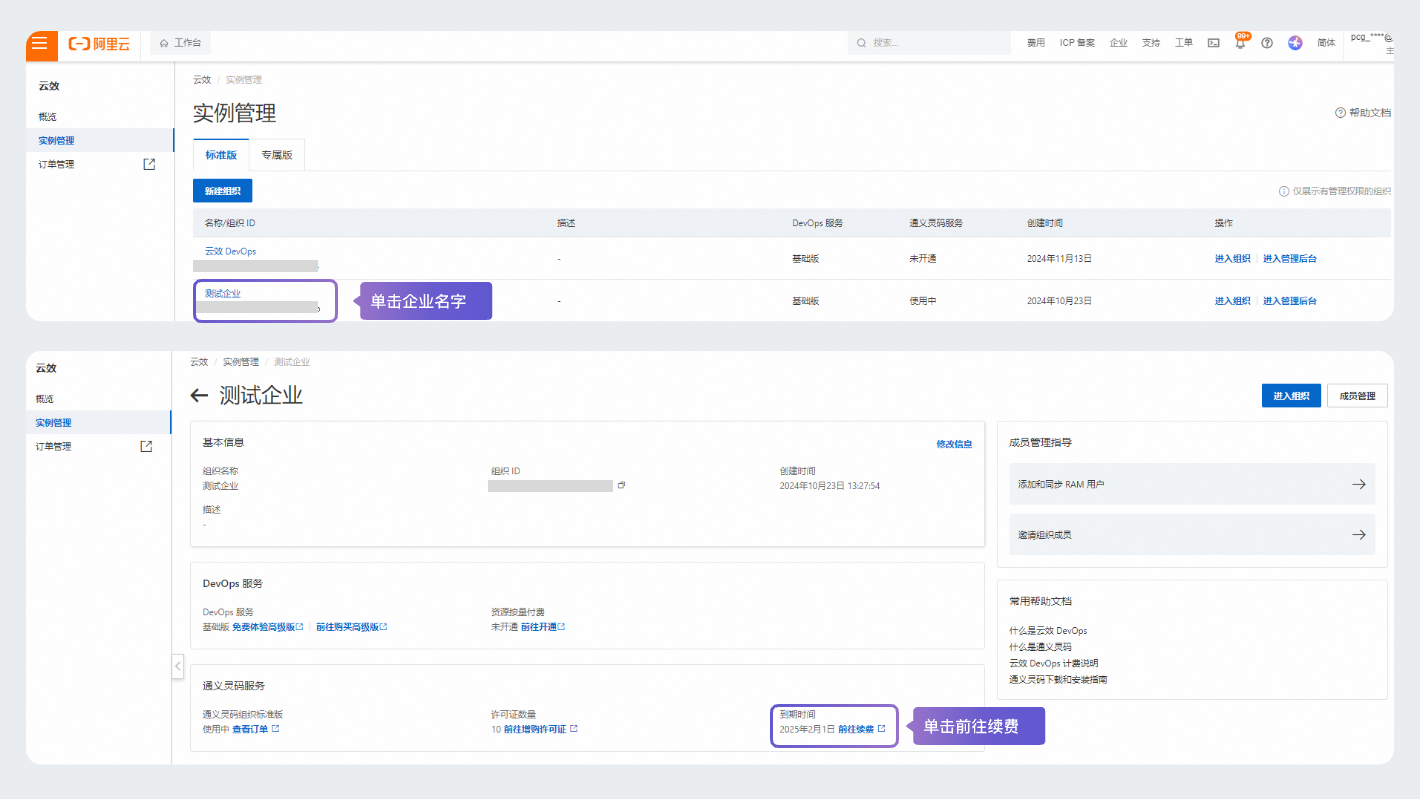Click 进入管理后台 in the 云效 DevOps row

pos(1290,259)
